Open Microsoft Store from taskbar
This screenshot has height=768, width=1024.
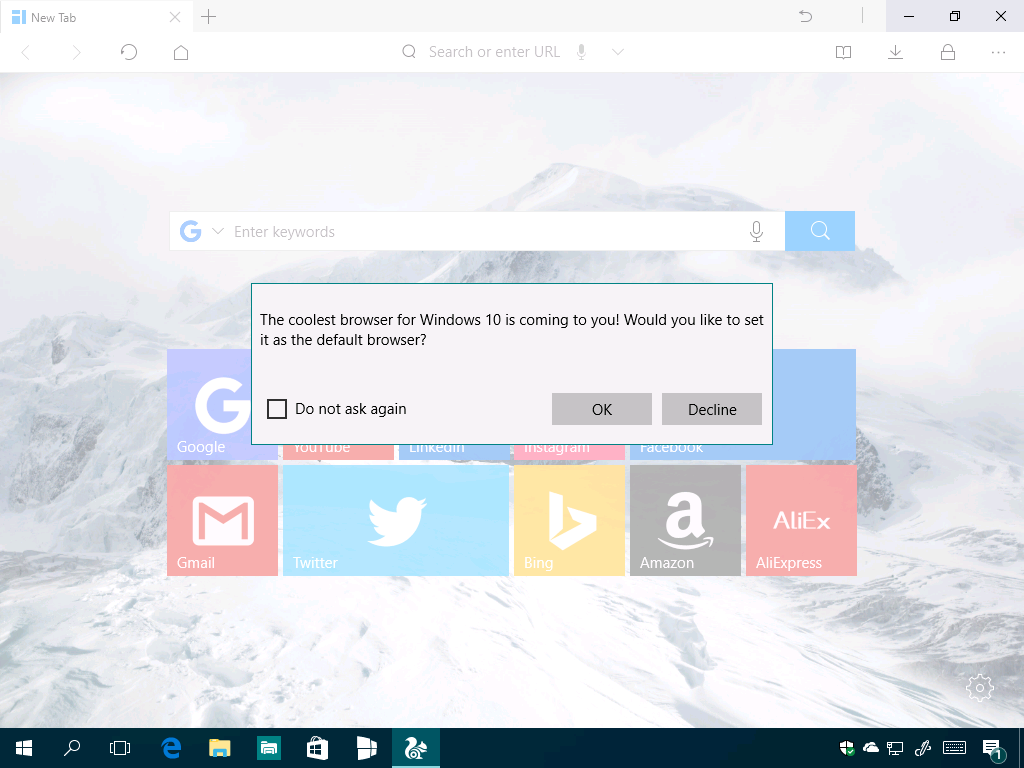317,748
